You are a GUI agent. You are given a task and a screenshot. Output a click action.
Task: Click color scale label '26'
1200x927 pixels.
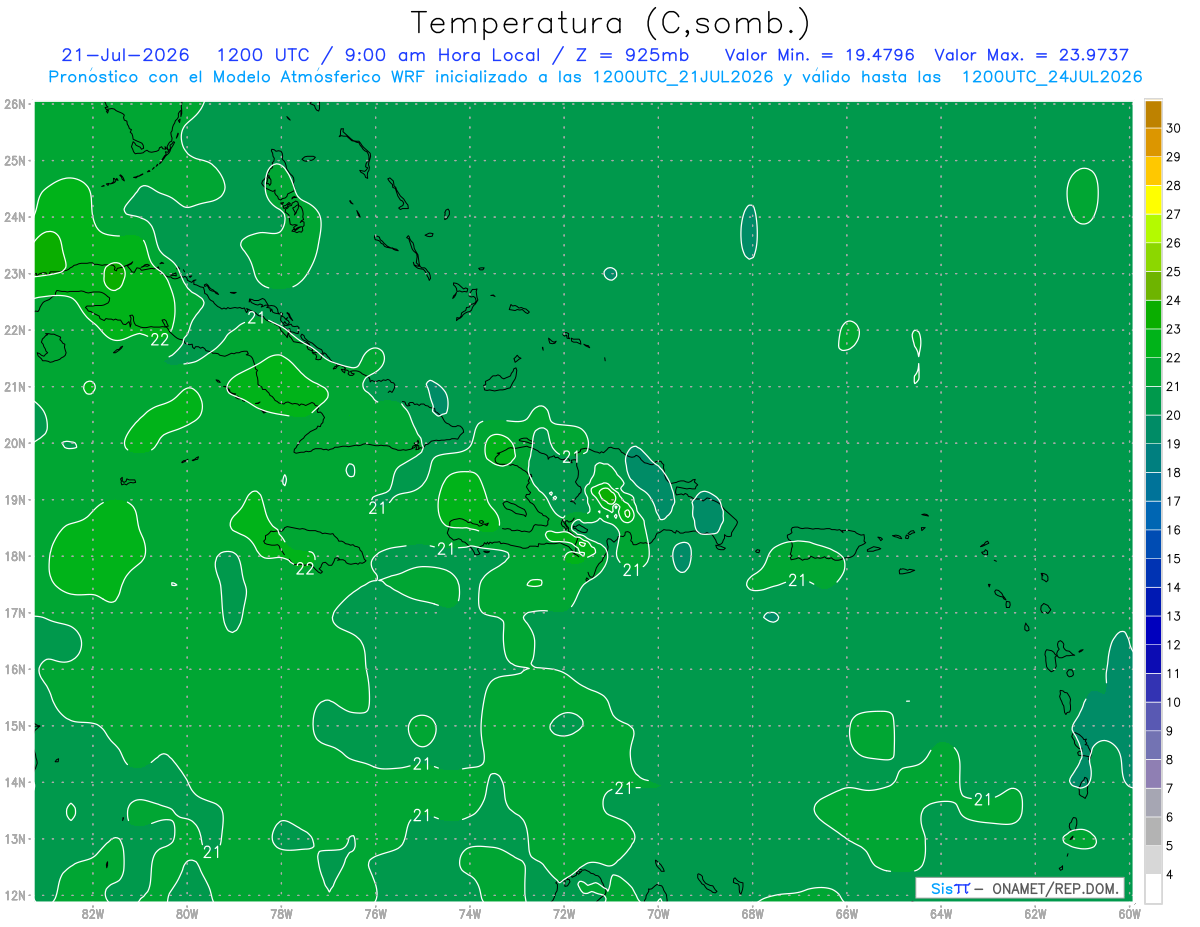(1173, 243)
